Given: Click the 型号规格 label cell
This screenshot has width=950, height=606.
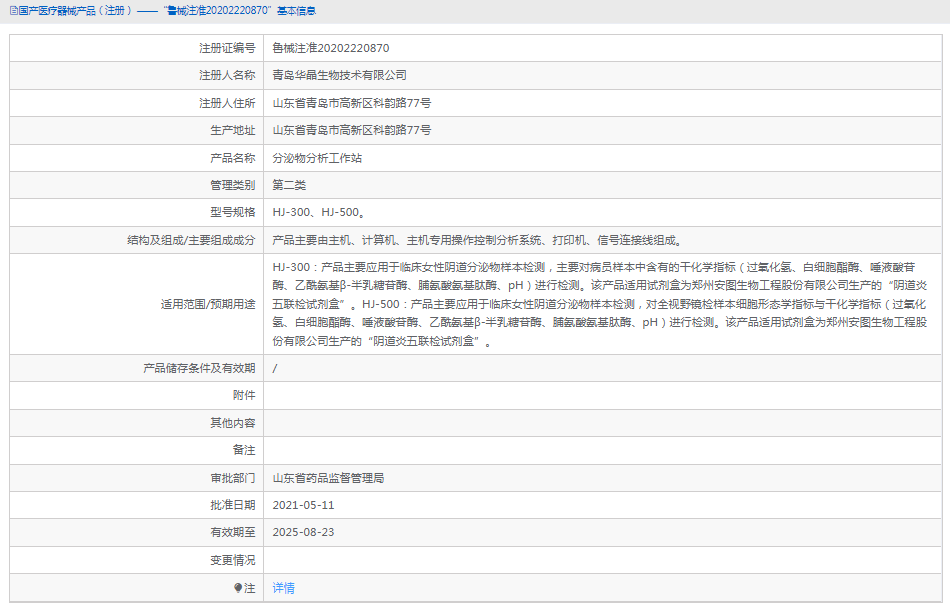Looking at the screenshot, I should tap(137, 212).
